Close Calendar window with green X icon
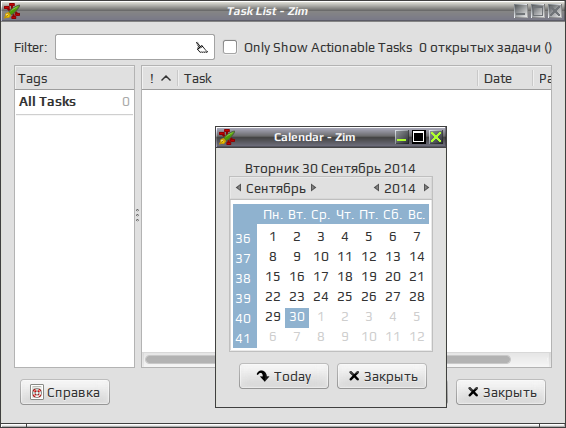This screenshot has height=428, width=566. pyautogui.click(x=436, y=137)
